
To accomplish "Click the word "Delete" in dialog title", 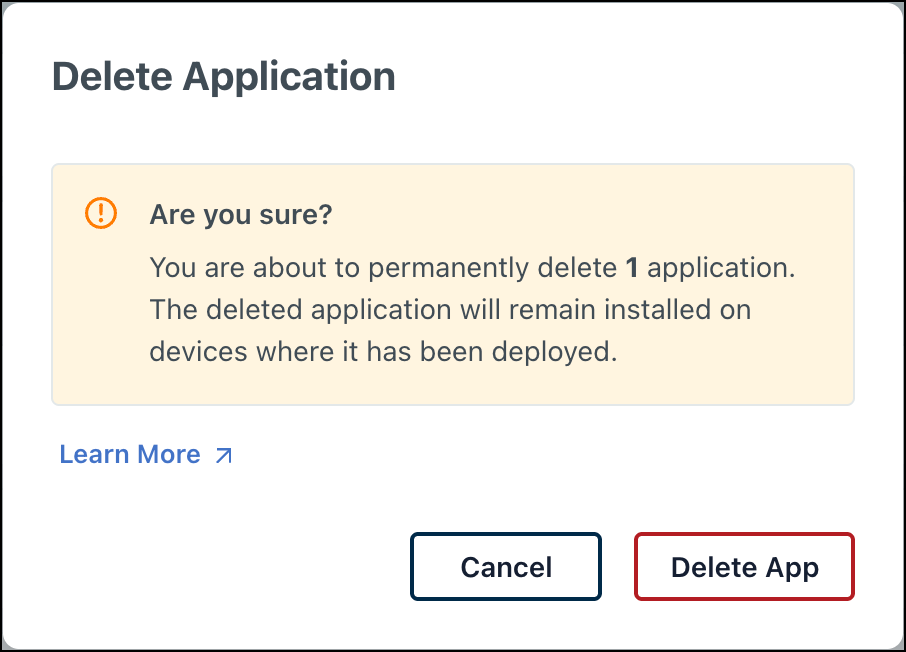I will [x=112, y=77].
